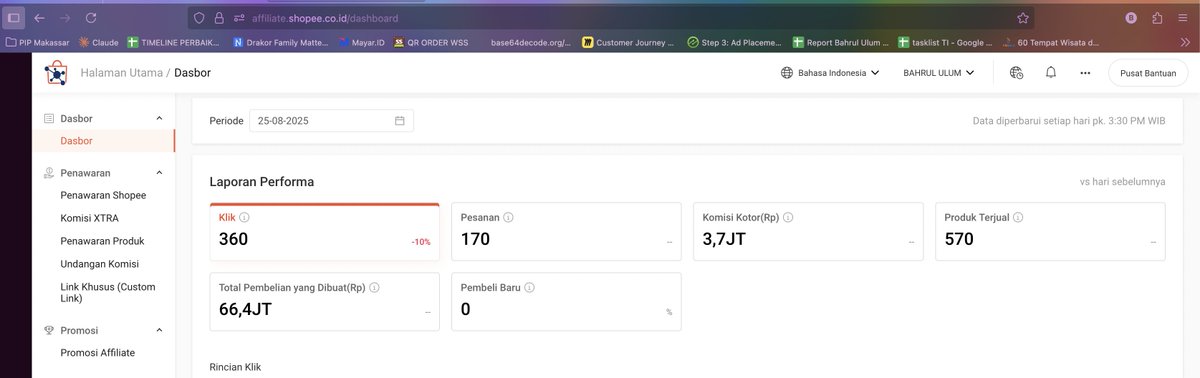Show more bookmarks with the double chevron
1200x378 pixels.
click(x=1186, y=43)
